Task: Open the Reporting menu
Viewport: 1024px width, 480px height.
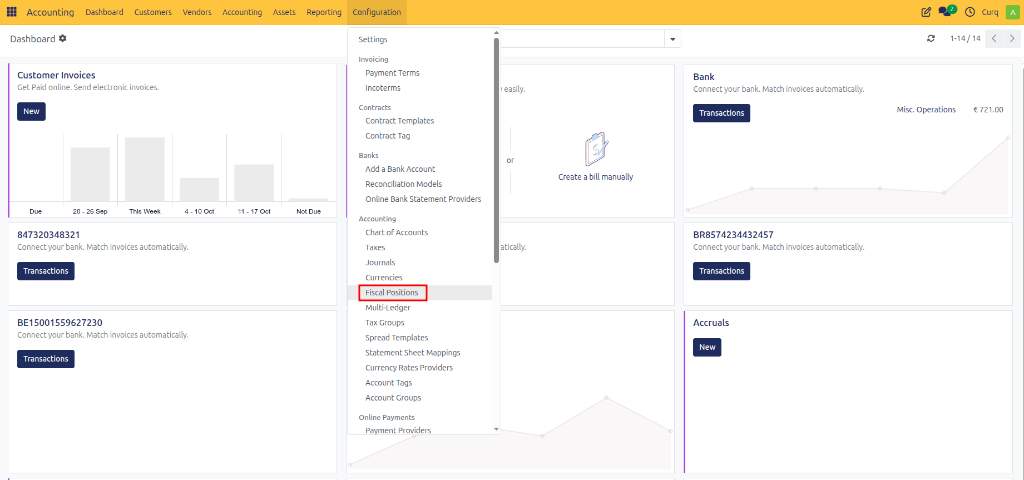Action: pos(324,12)
